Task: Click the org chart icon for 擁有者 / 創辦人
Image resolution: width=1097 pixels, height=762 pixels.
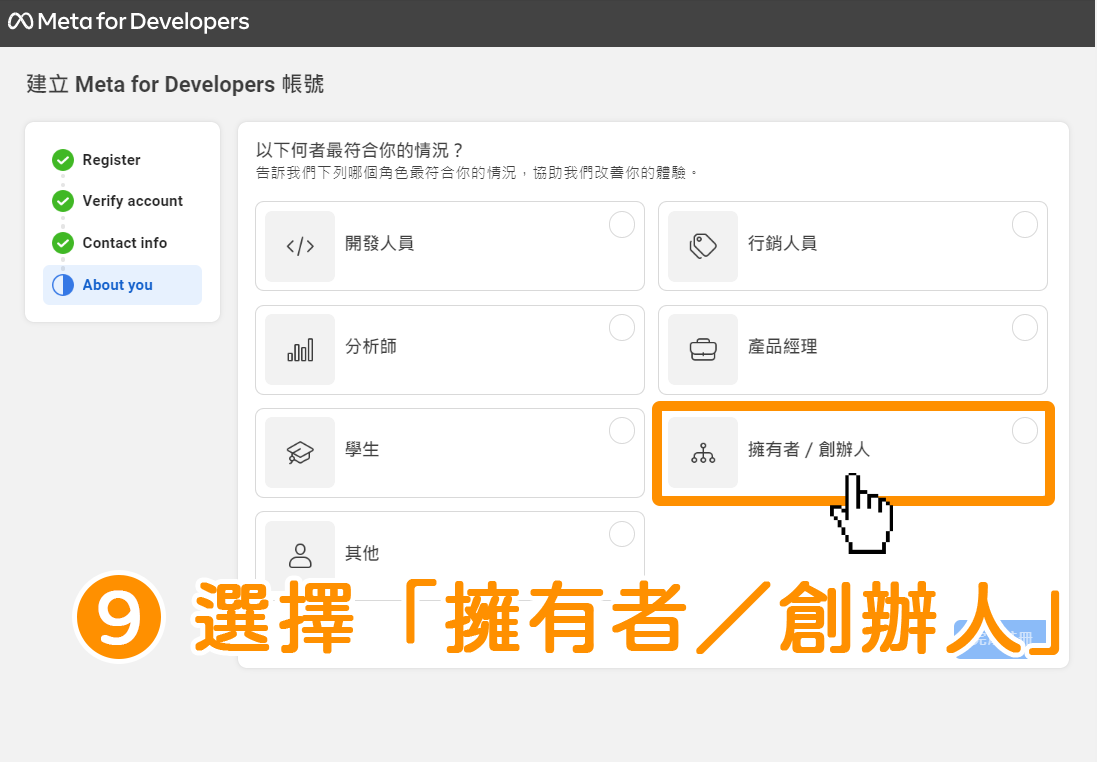Action: [703, 453]
